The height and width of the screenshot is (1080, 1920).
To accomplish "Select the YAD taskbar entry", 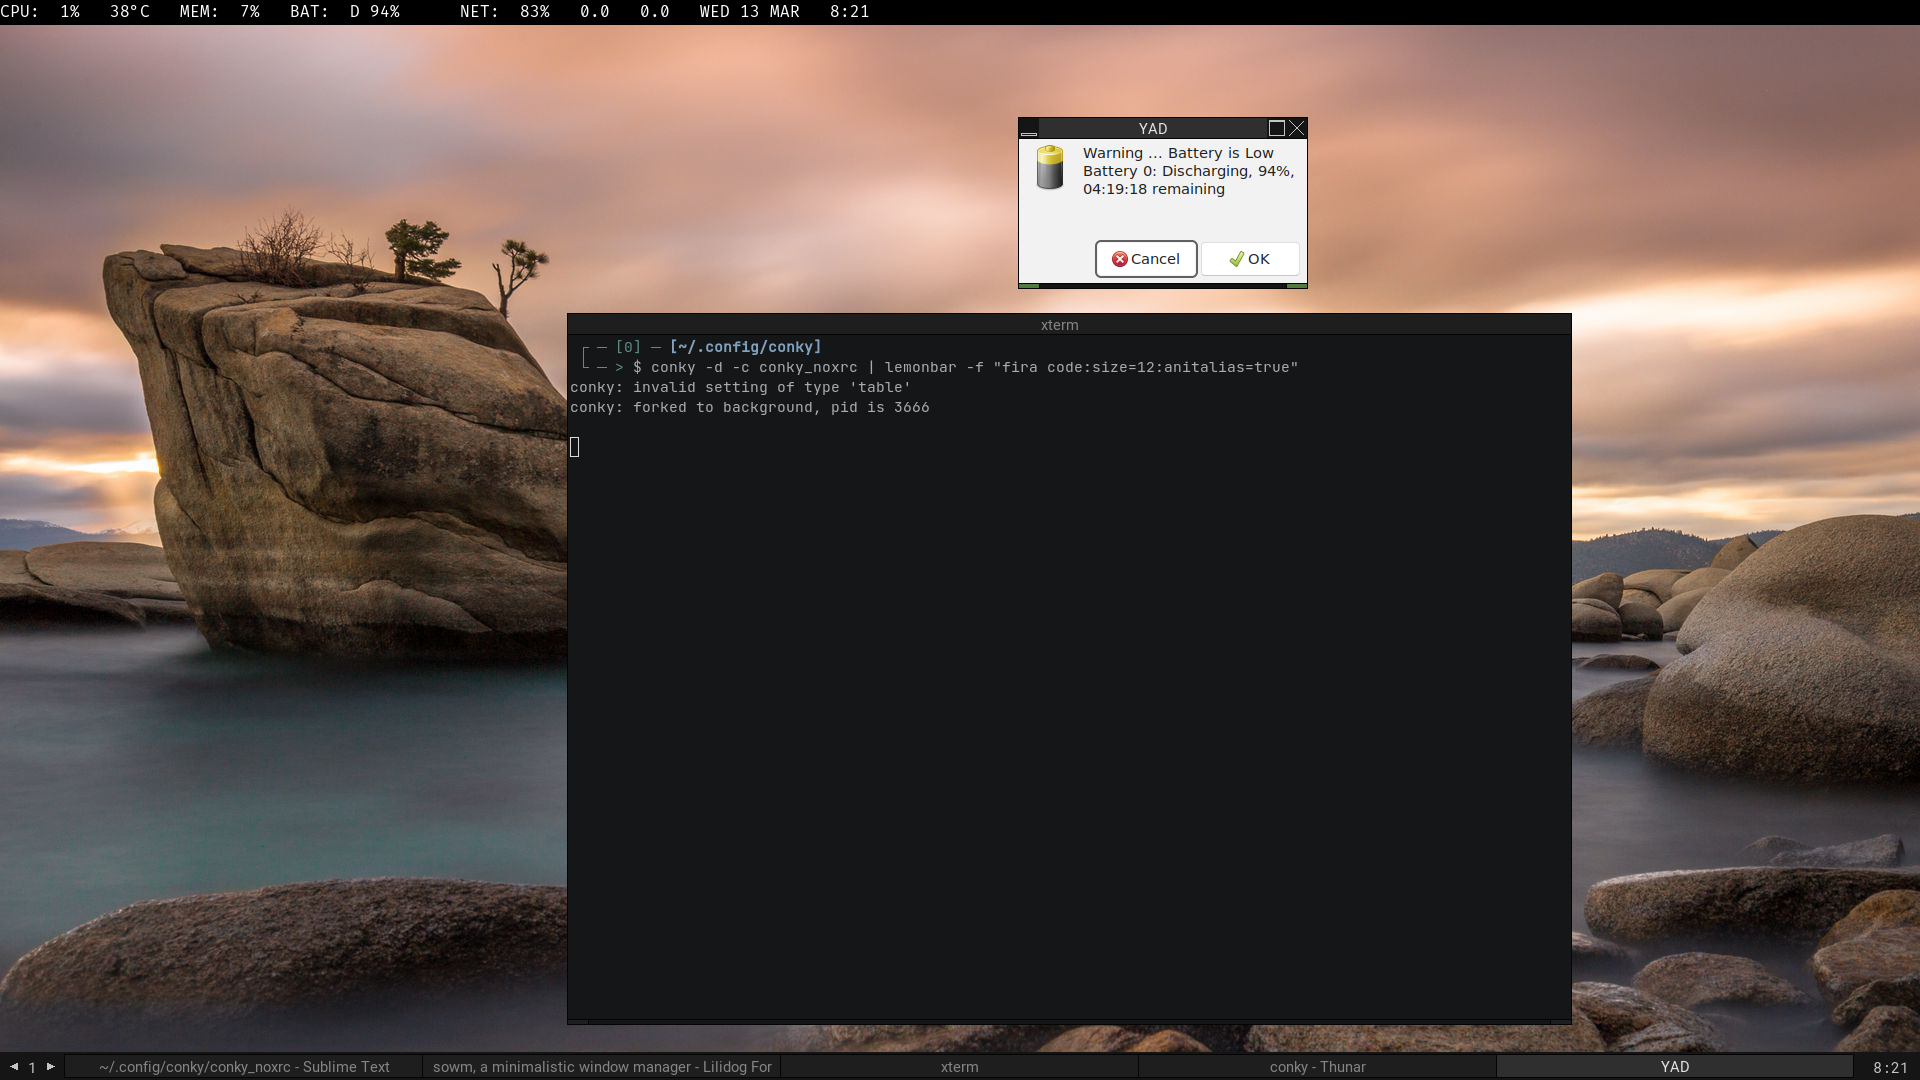I will point(1675,1067).
